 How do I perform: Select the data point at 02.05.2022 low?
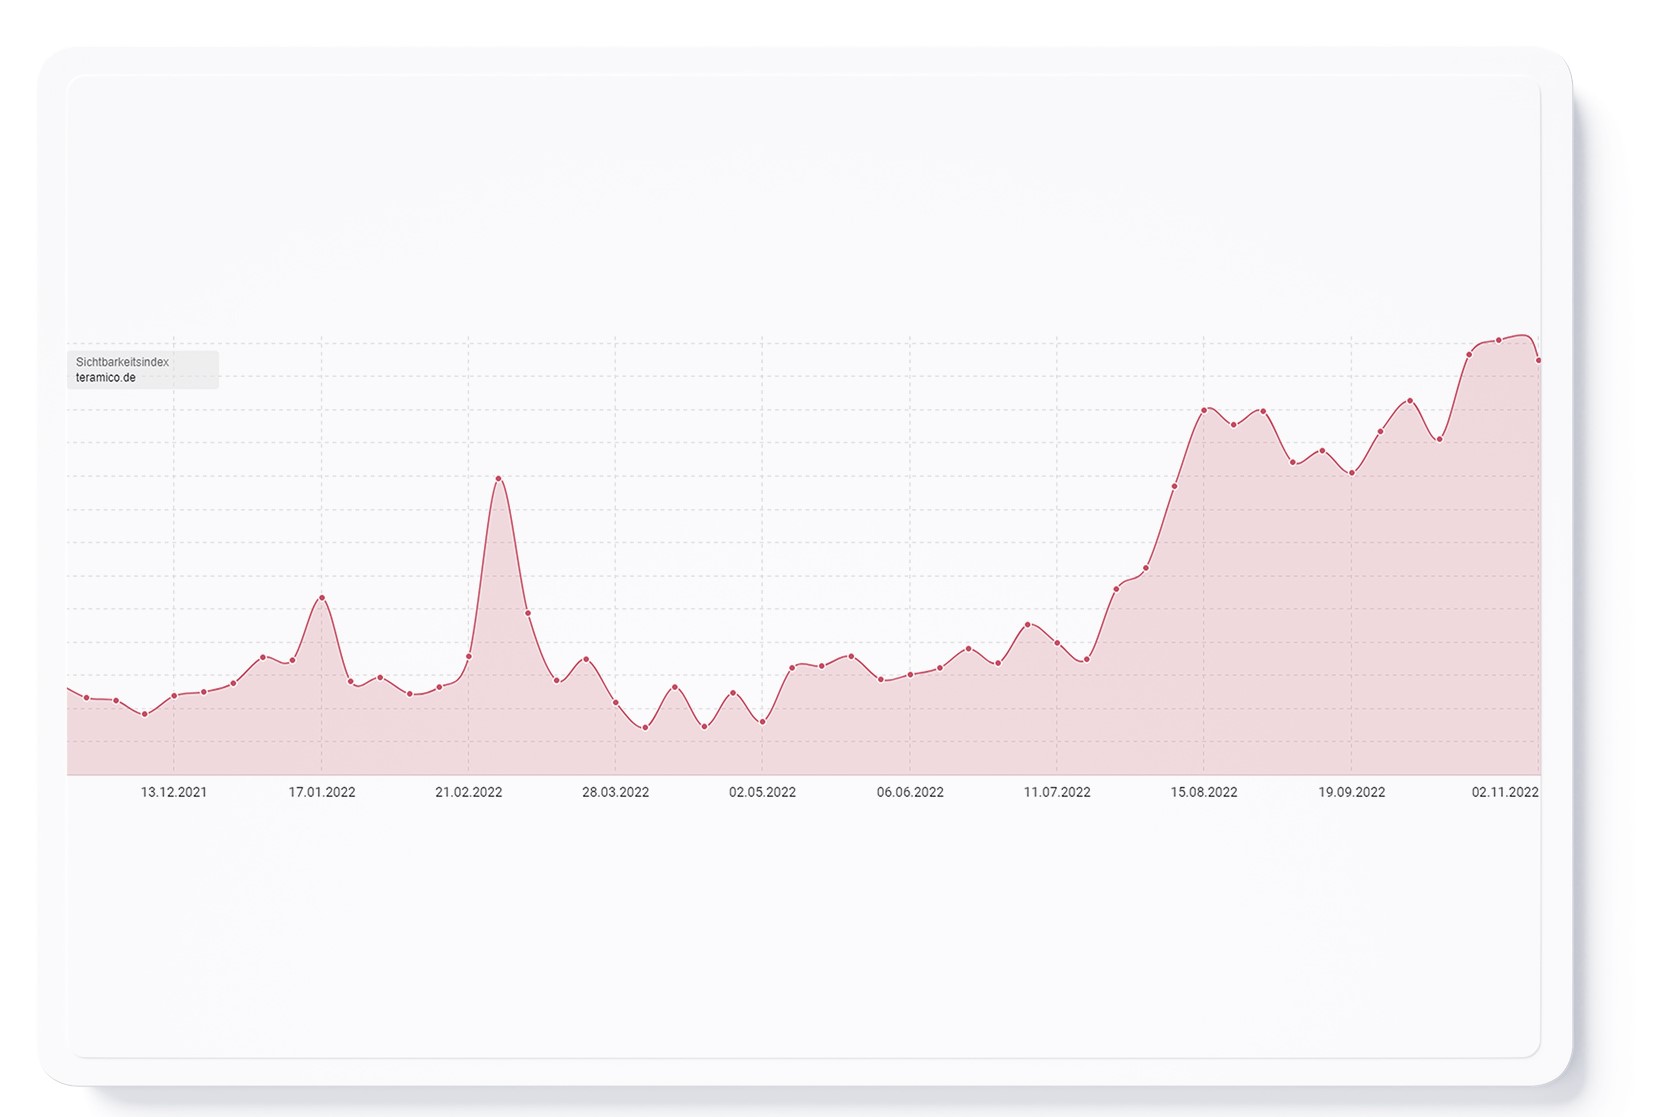tap(763, 722)
